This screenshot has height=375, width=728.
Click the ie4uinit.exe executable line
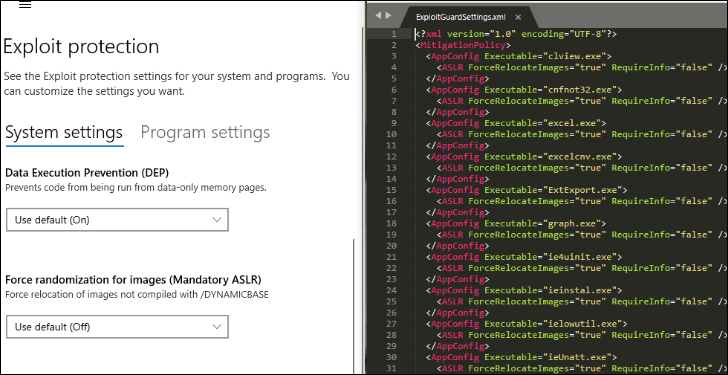tap(524, 257)
